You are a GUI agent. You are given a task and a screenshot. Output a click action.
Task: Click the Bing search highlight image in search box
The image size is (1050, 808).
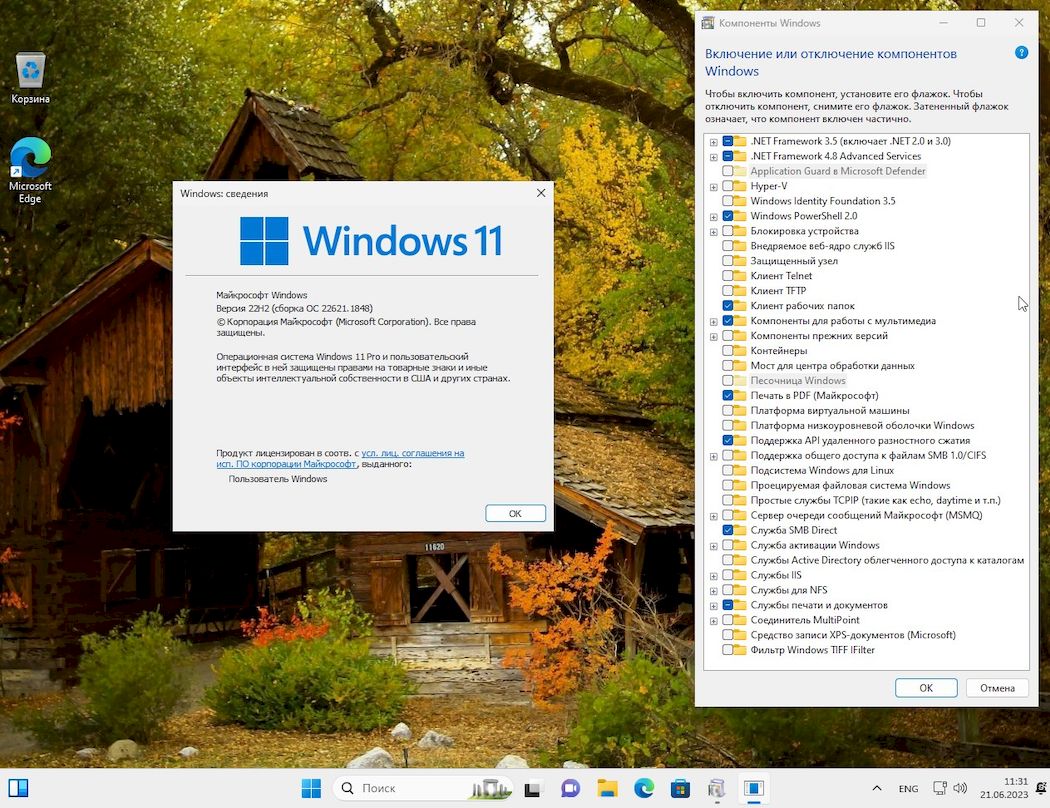(x=491, y=789)
